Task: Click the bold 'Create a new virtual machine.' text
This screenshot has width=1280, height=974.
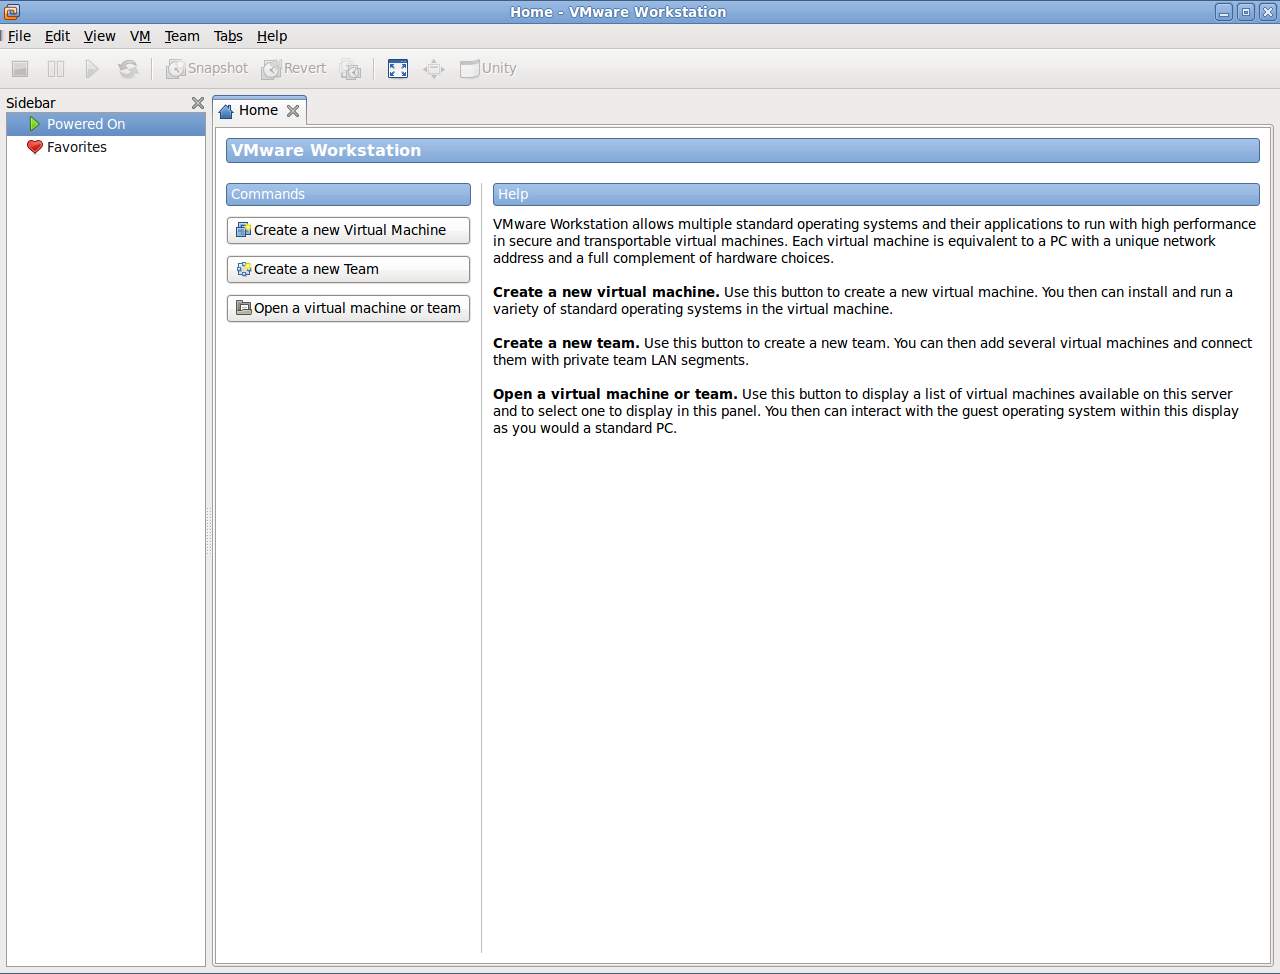Action: (606, 292)
